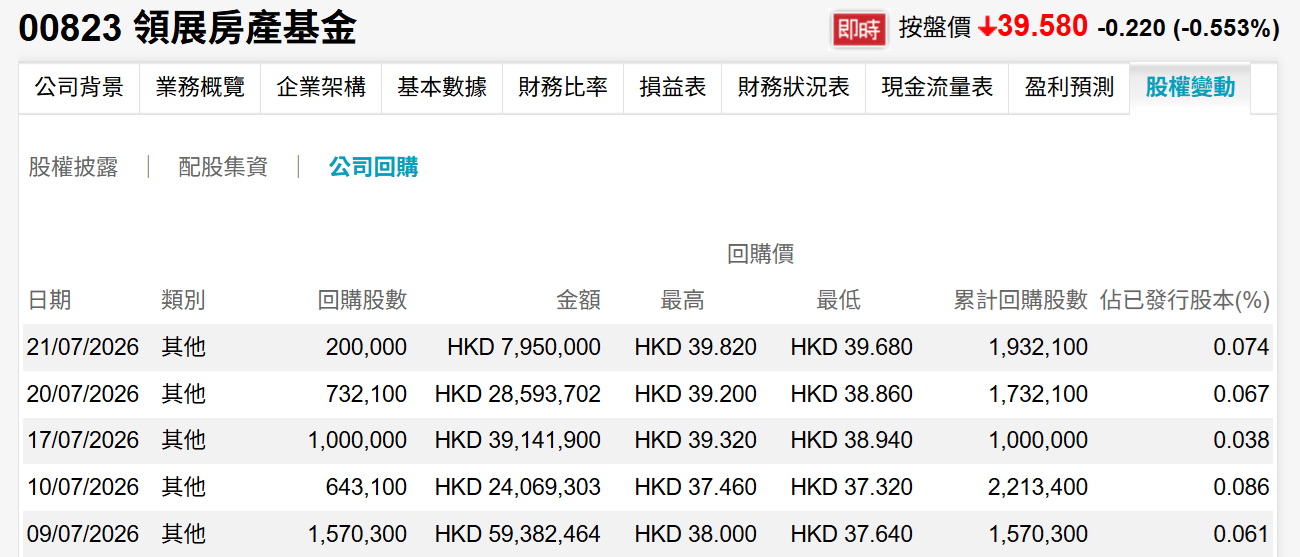Click the 00823 領展房產基金 stock title

point(187,28)
